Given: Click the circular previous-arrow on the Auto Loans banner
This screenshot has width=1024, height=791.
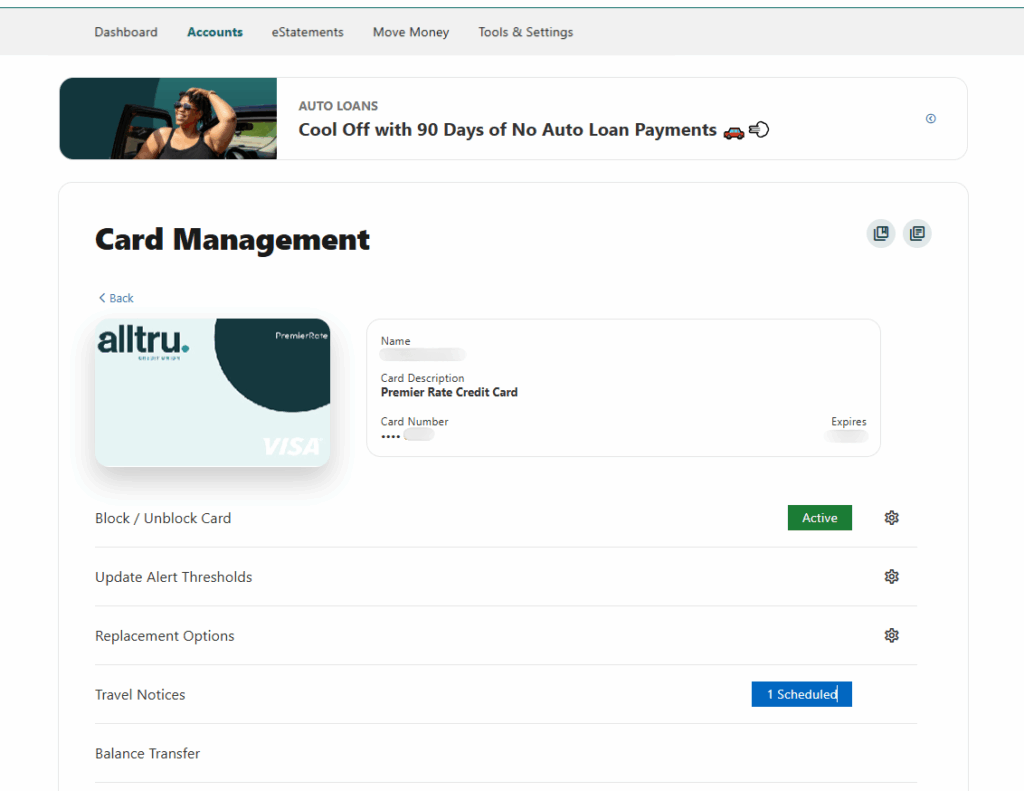Looking at the screenshot, I should tap(930, 118).
